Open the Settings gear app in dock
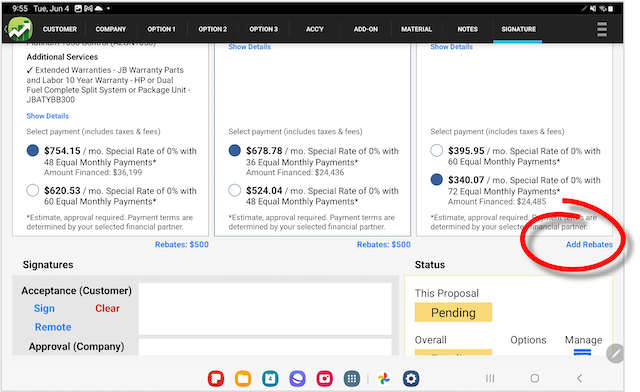640x392 pixels. tap(411, 379)
